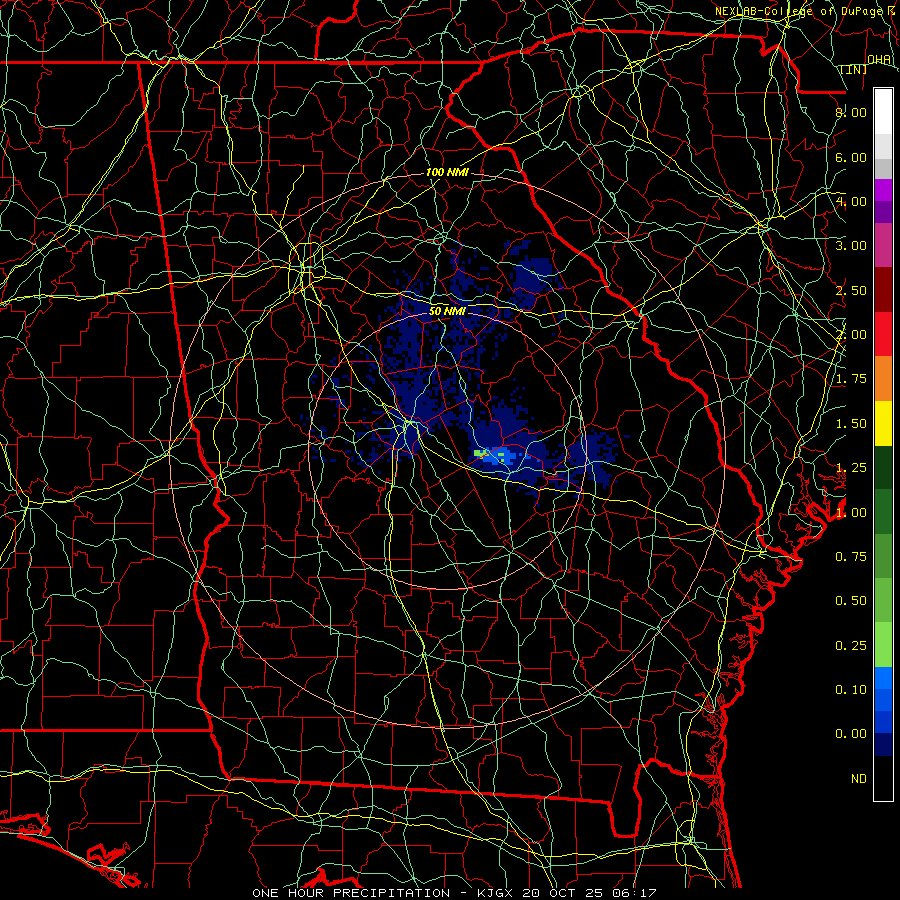
Task: Click the 0.00 legend value
Action: coord(851,734)
